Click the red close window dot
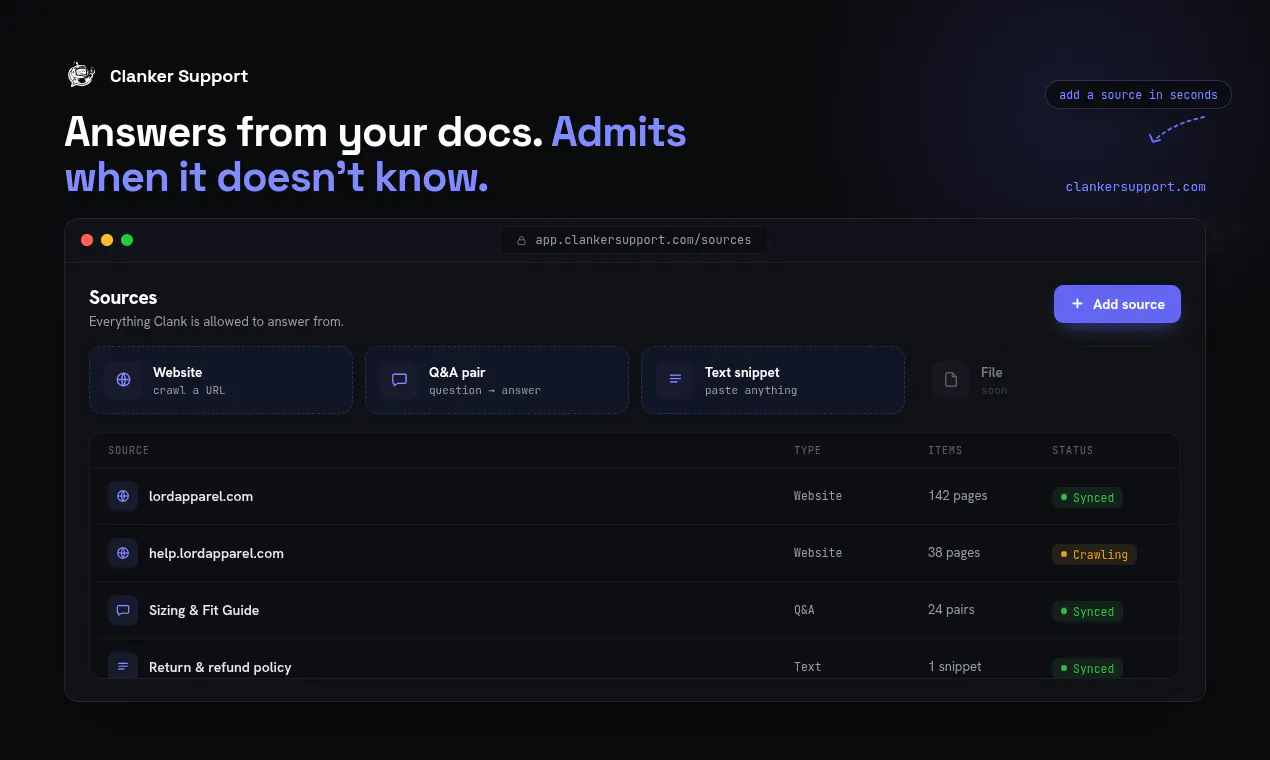The width and height of the screenshot is (1270, 760). coord(87,240)
